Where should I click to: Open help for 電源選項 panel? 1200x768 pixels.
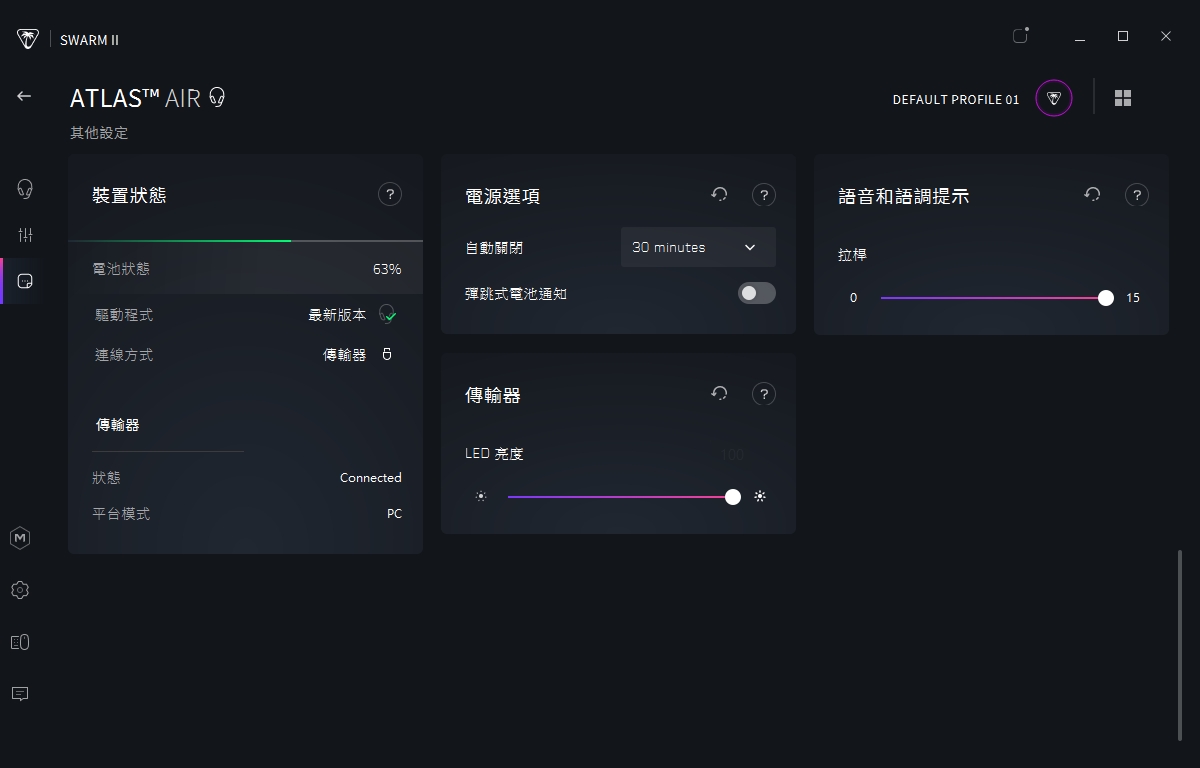(764, 195)
